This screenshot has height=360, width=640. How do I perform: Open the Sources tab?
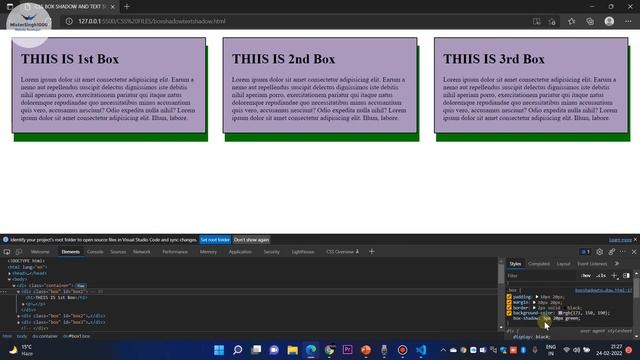(x=118, y=252)
